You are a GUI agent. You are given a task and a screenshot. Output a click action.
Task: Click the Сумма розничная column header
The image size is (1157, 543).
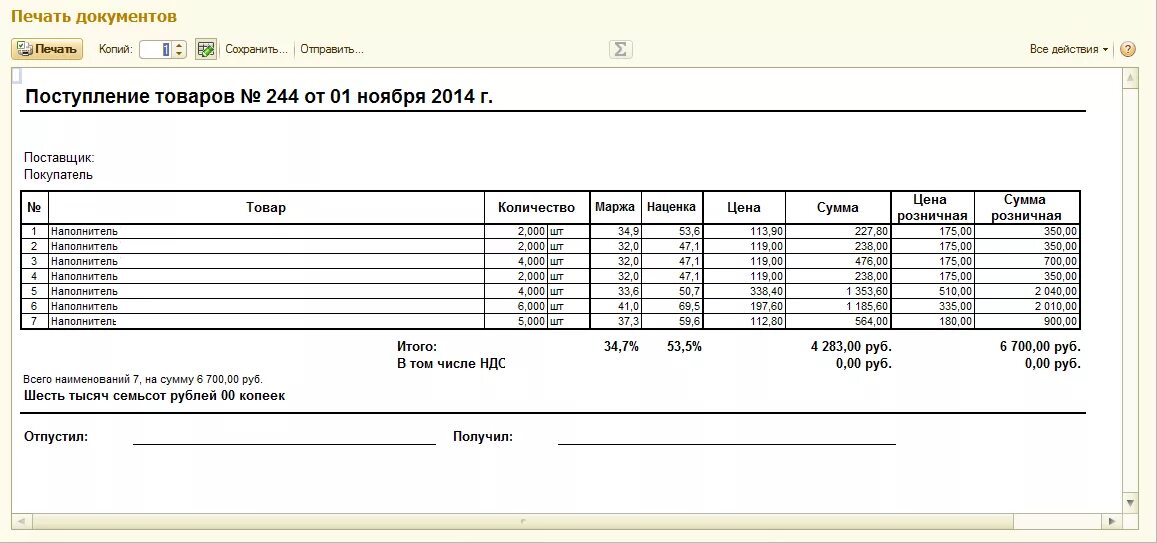[x=1026, y=207]
